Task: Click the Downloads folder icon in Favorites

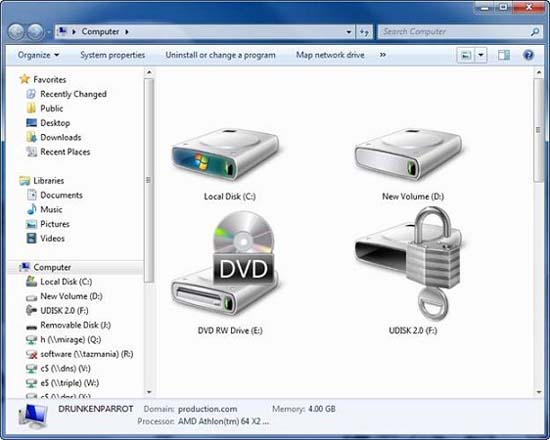Action: pyautogui.click(x=31, y=137)
